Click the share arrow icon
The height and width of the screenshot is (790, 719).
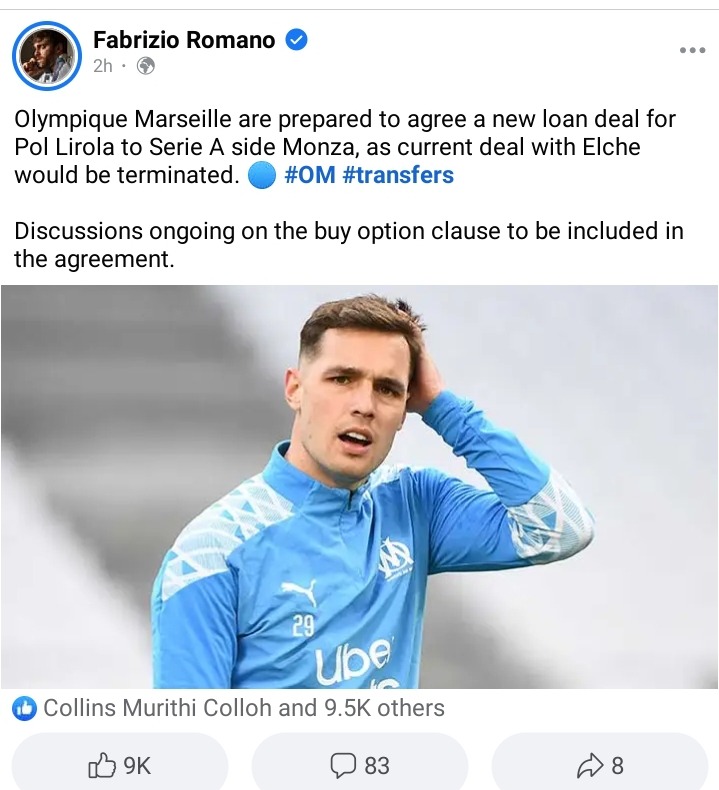[590, 765]
